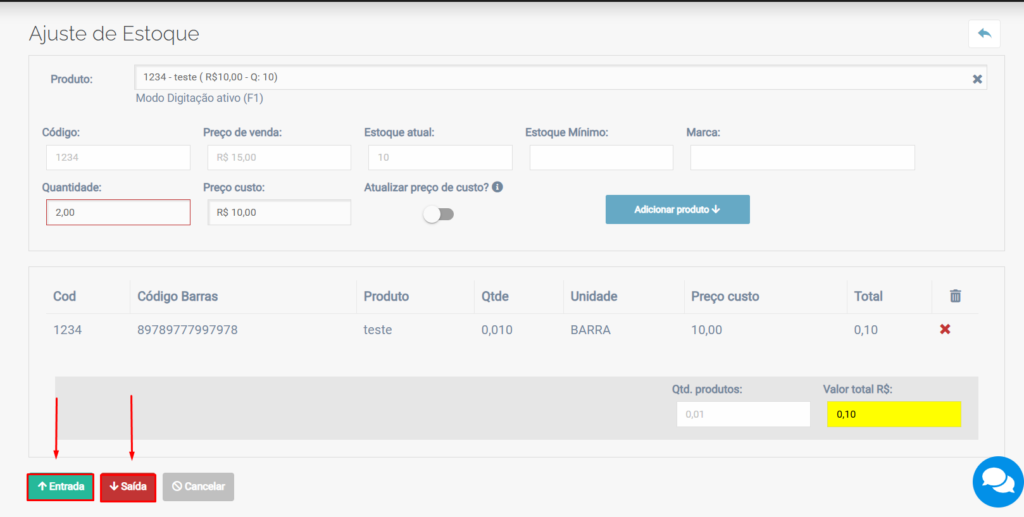Focus the Produto search field
Image resolution: width=1024 pixels, height=517 pixels.
[x=550, y=78]
